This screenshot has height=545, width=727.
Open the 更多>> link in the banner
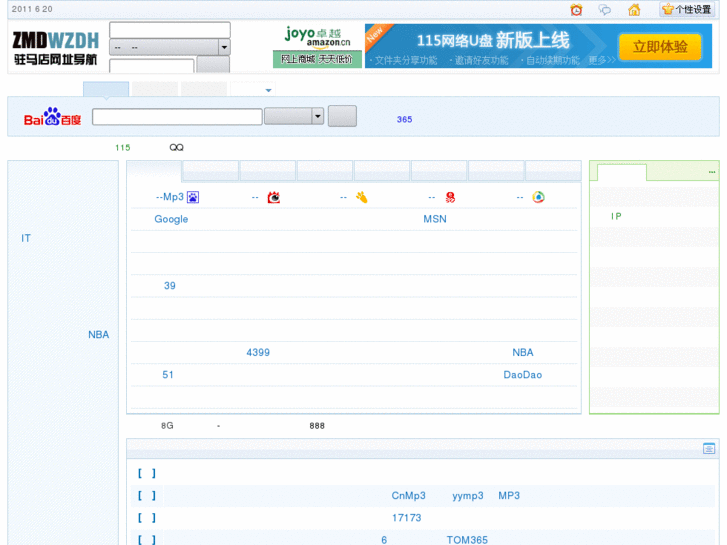coord(602,60)
